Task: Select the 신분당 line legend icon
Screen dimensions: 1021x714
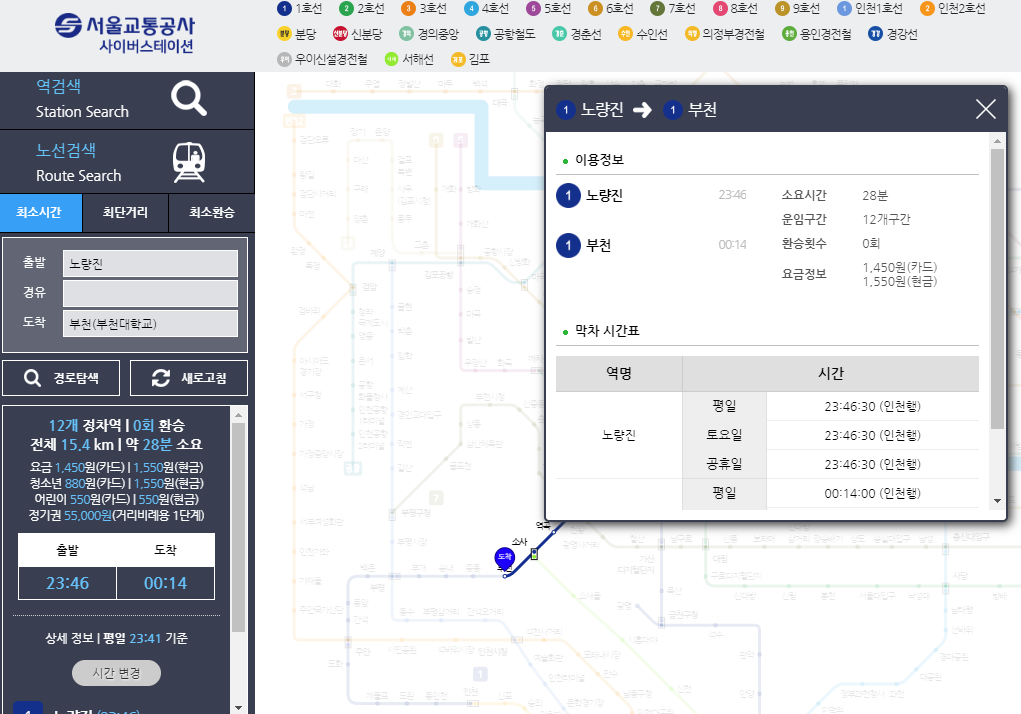Action: point(340,34)
